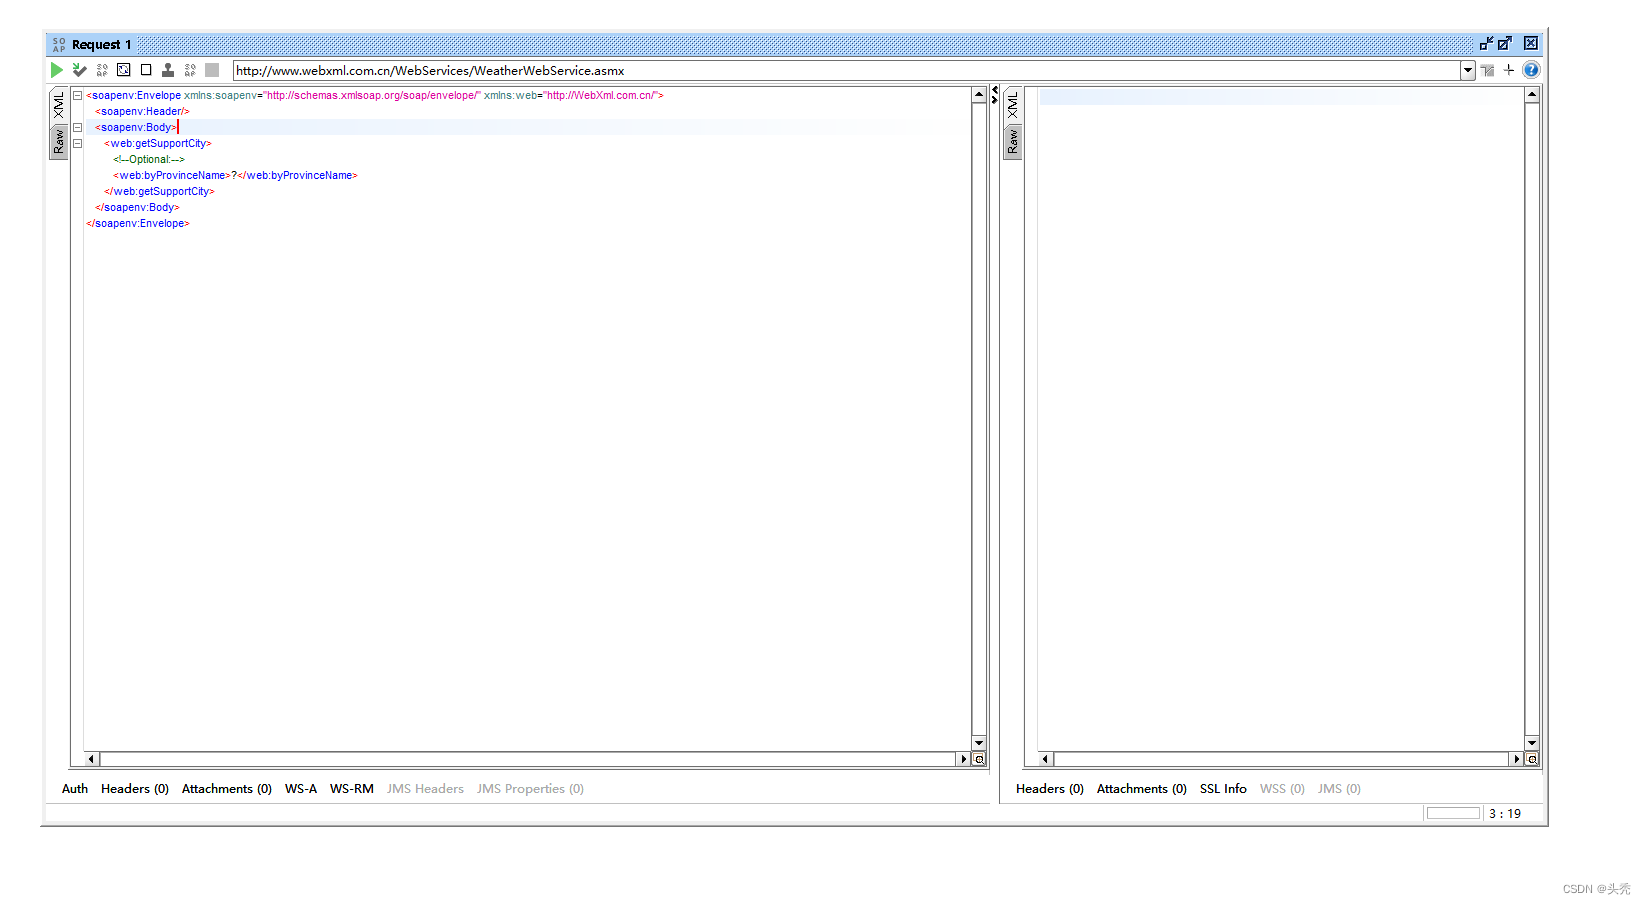This screenshot has height=904, width=1646.
Task: Click the magnifier icon below the request editor
Action: (978, 759)
